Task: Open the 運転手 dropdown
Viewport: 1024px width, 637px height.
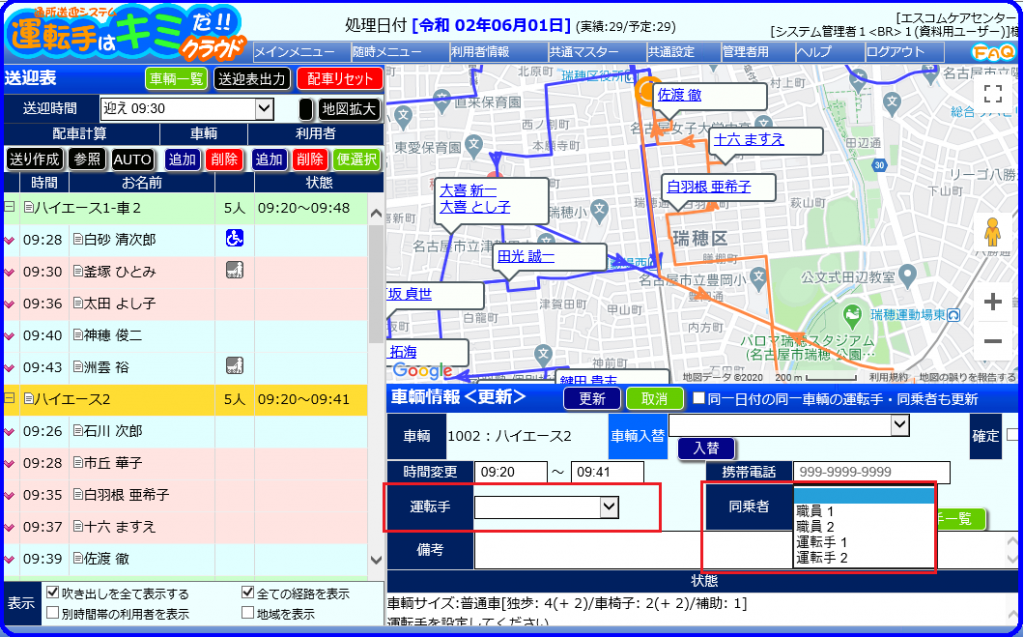Action: pyautogui.click(x=546, y=507)
